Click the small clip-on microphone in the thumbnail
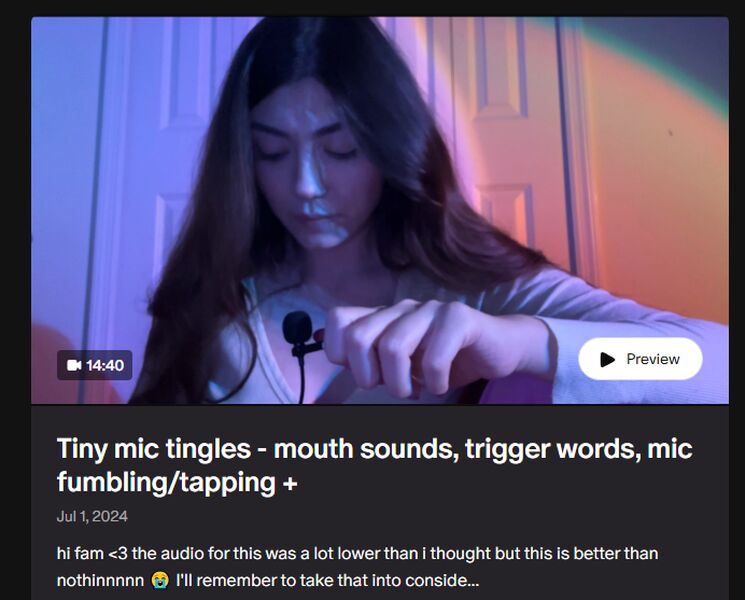Viewport: 745px width, 600px height. click(300, 335)
